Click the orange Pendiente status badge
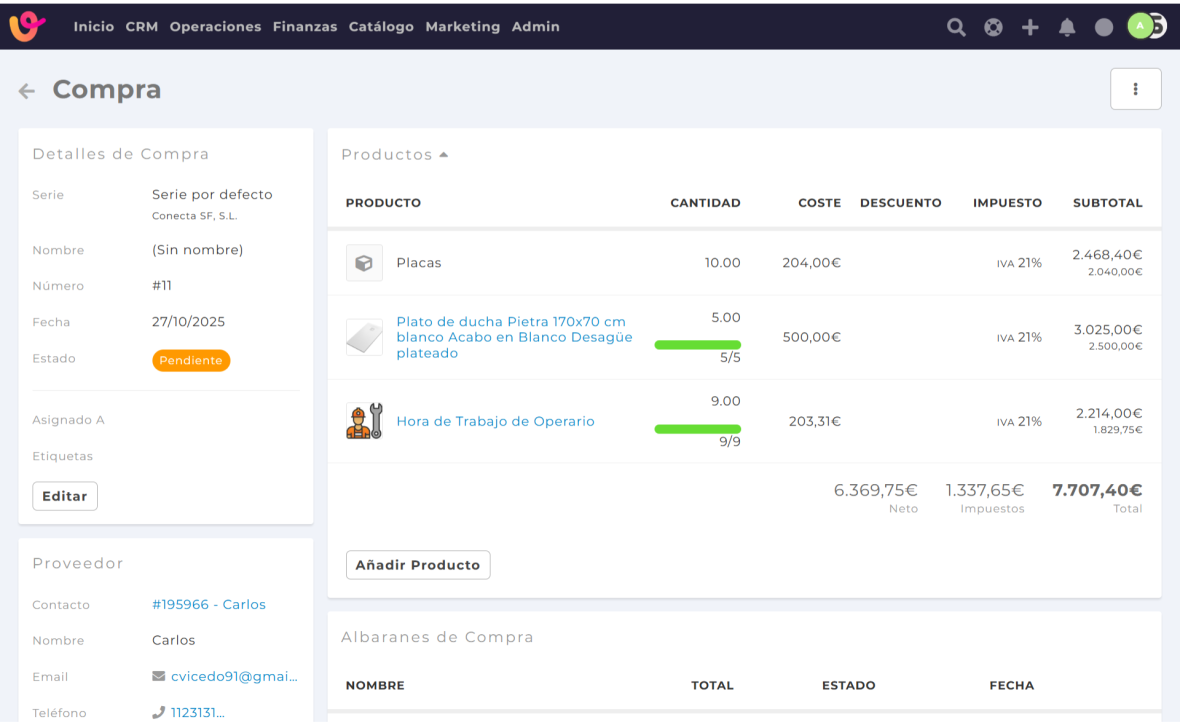The image size is (1180, 722). pyautogui.click(x=191, y=360)
